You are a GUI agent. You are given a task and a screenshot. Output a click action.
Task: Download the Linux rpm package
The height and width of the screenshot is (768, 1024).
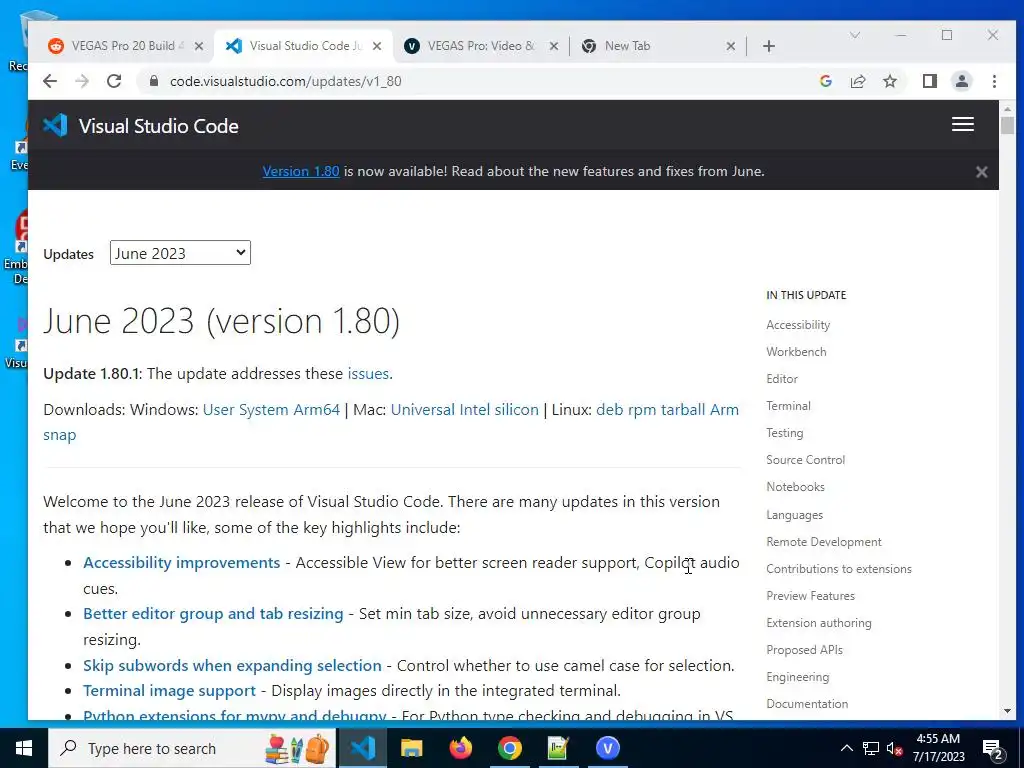(x=642, y=409)
